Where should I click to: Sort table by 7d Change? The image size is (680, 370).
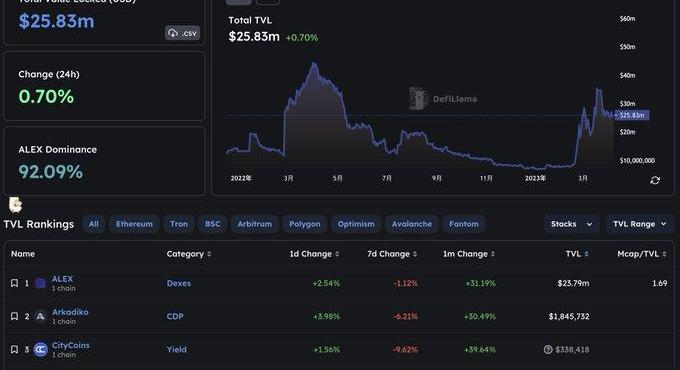pyautogui.click(x=392, y=254)
